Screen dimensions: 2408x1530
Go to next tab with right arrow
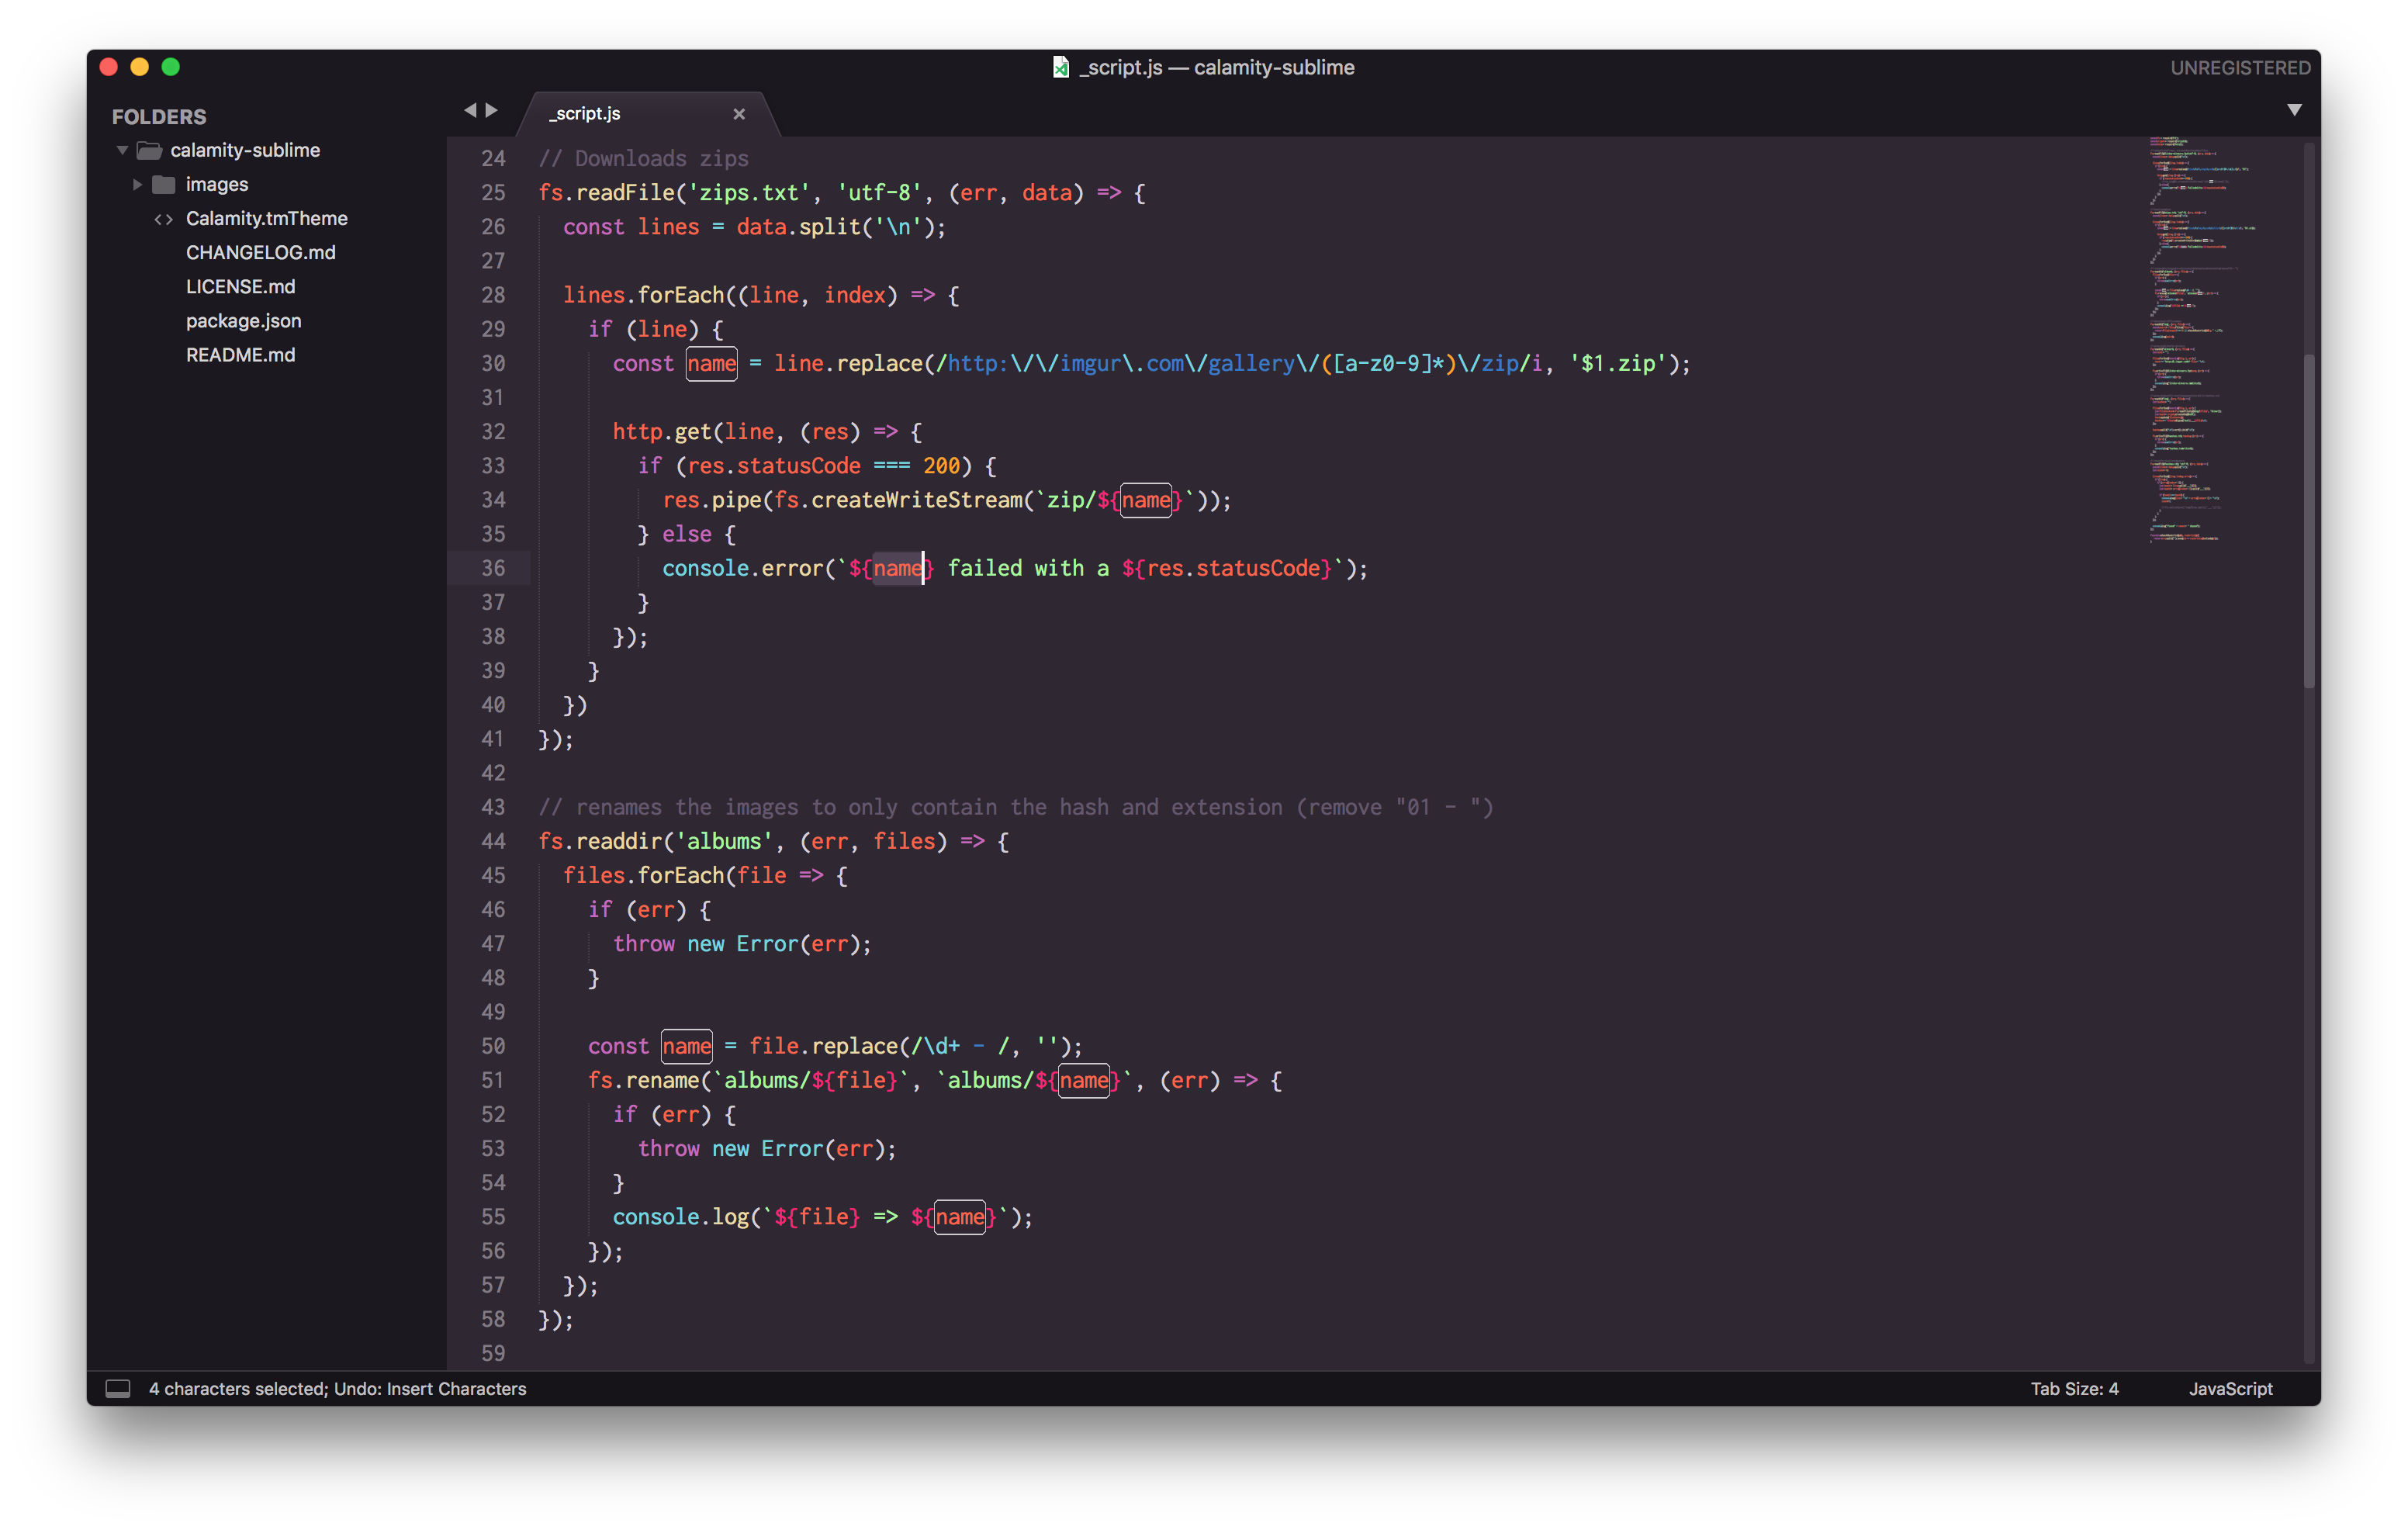(492, 110)
